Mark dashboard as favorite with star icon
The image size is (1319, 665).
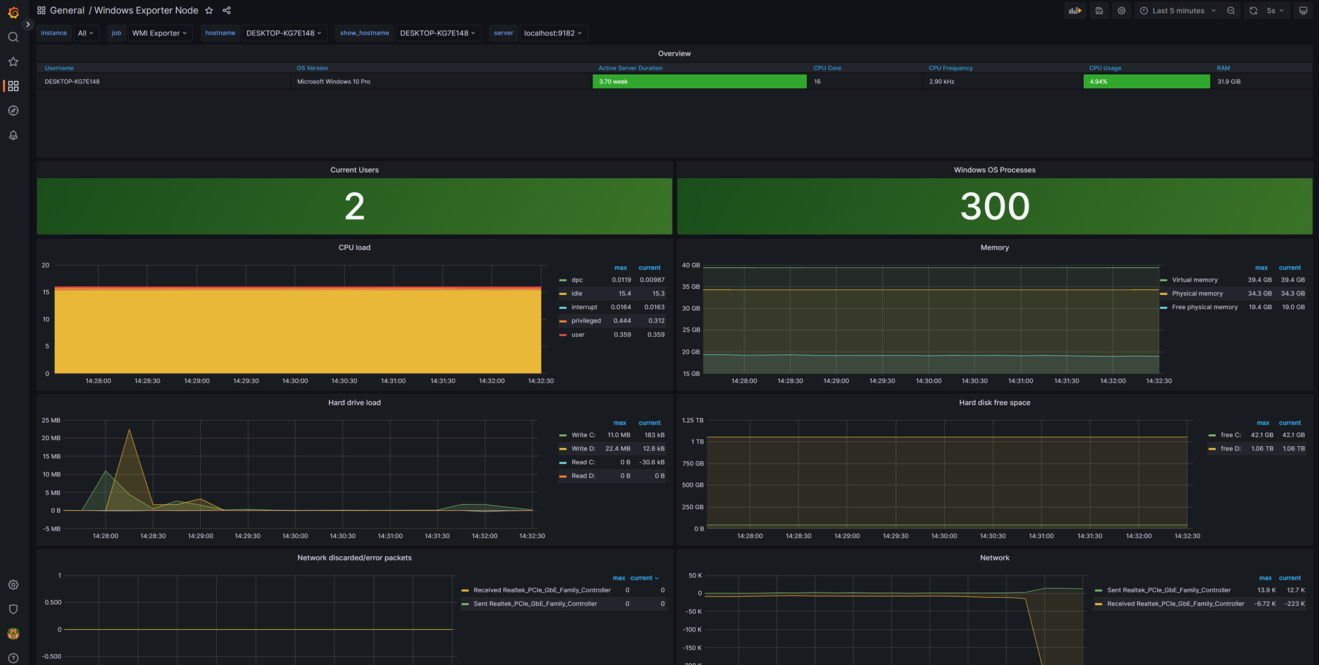(209, 11)
